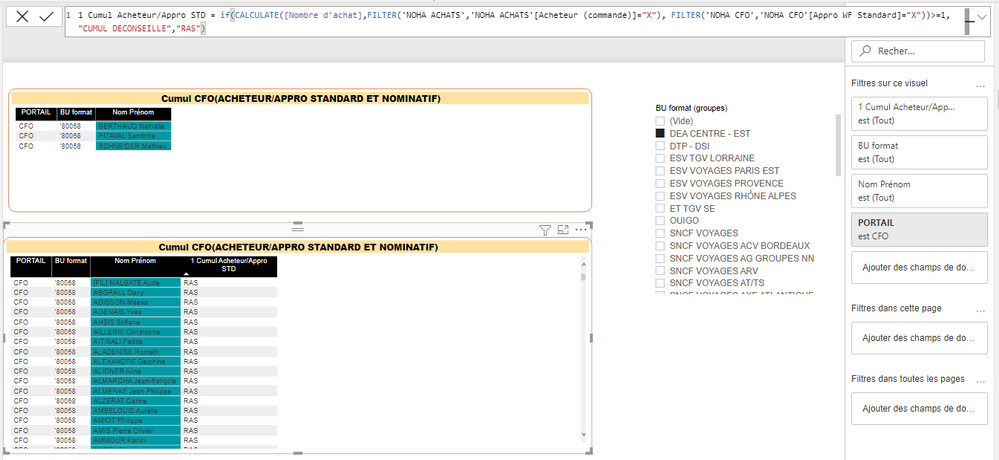This screenshot has height=460, width=999.
Task: Check SNCF VOYAGES ACV BORDEAUX in the slicer
Action: (x=660, y=245)
